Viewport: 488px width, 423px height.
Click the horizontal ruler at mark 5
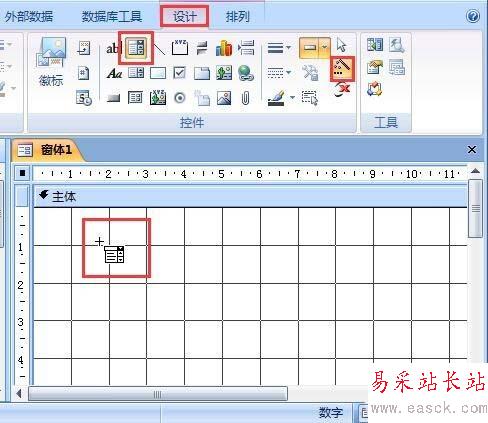(221, 174)
